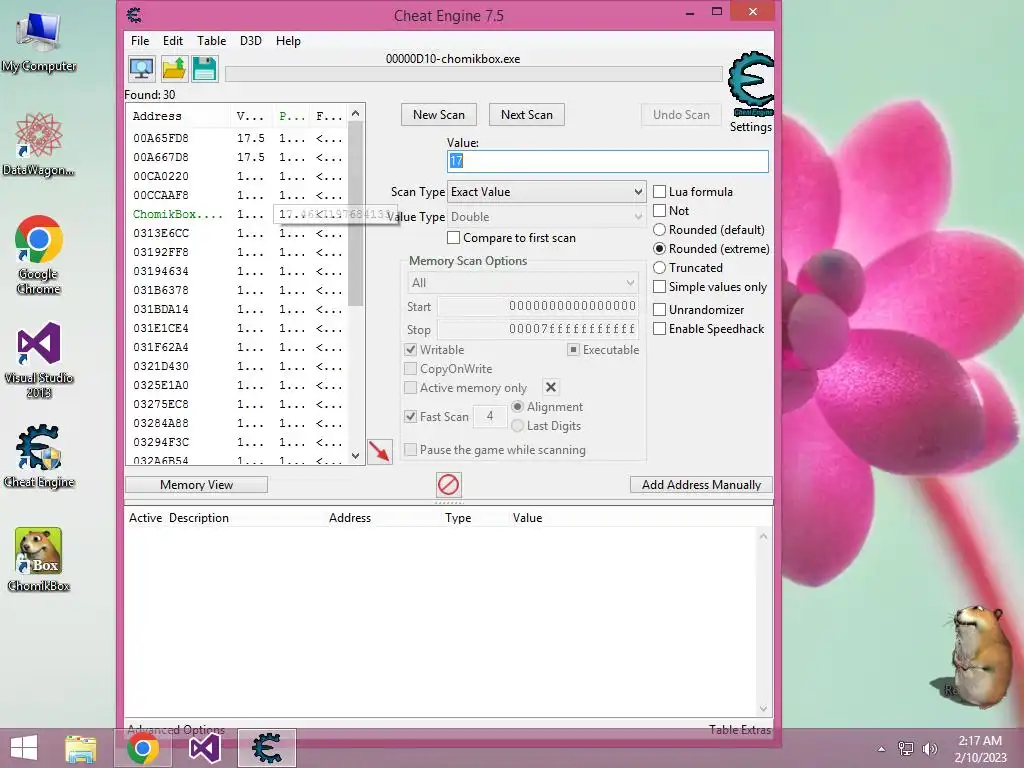Screen dimensions: 1024x768
Task: Open the Edit menu
Action: click(x=172, y=40)
